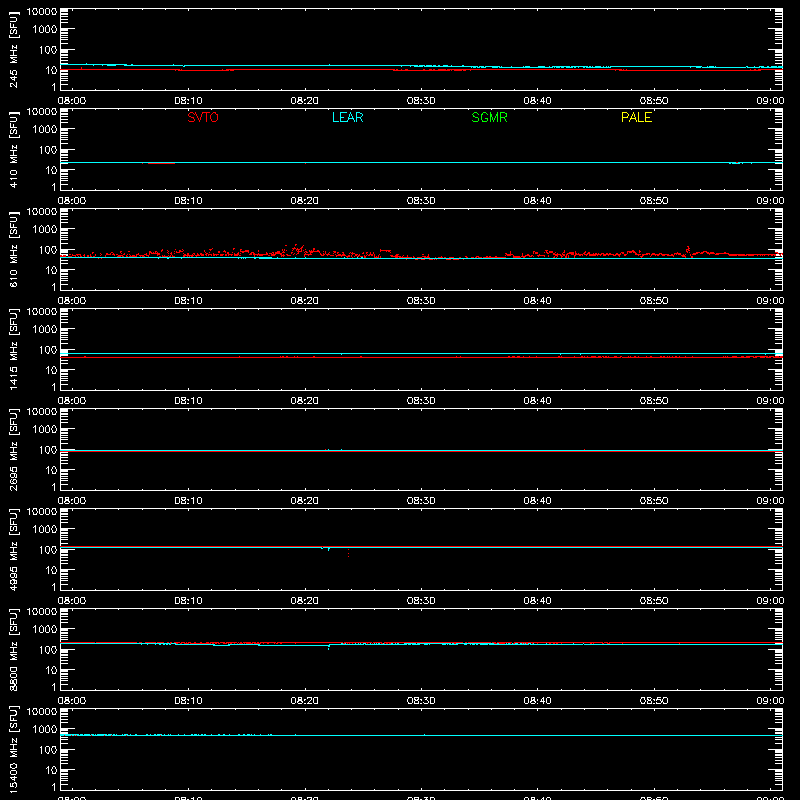Click the 1000 tick label of 15400 MHz panel
The image size is (800, 800).
[45, 729]
